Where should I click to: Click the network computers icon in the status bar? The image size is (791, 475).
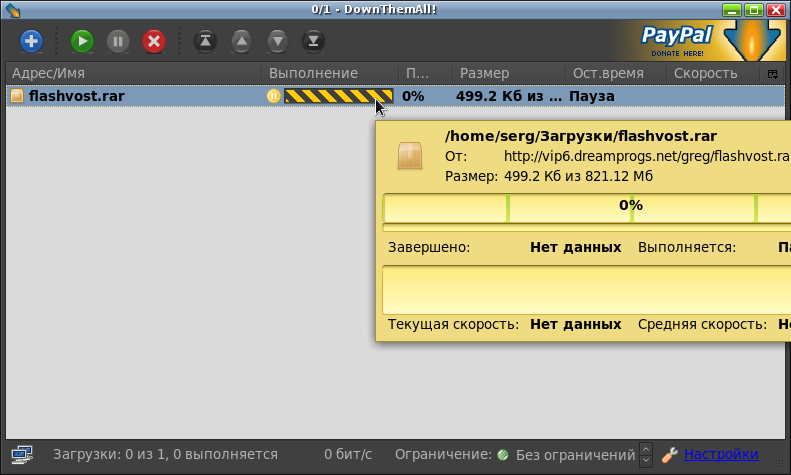tap(22, 454)
